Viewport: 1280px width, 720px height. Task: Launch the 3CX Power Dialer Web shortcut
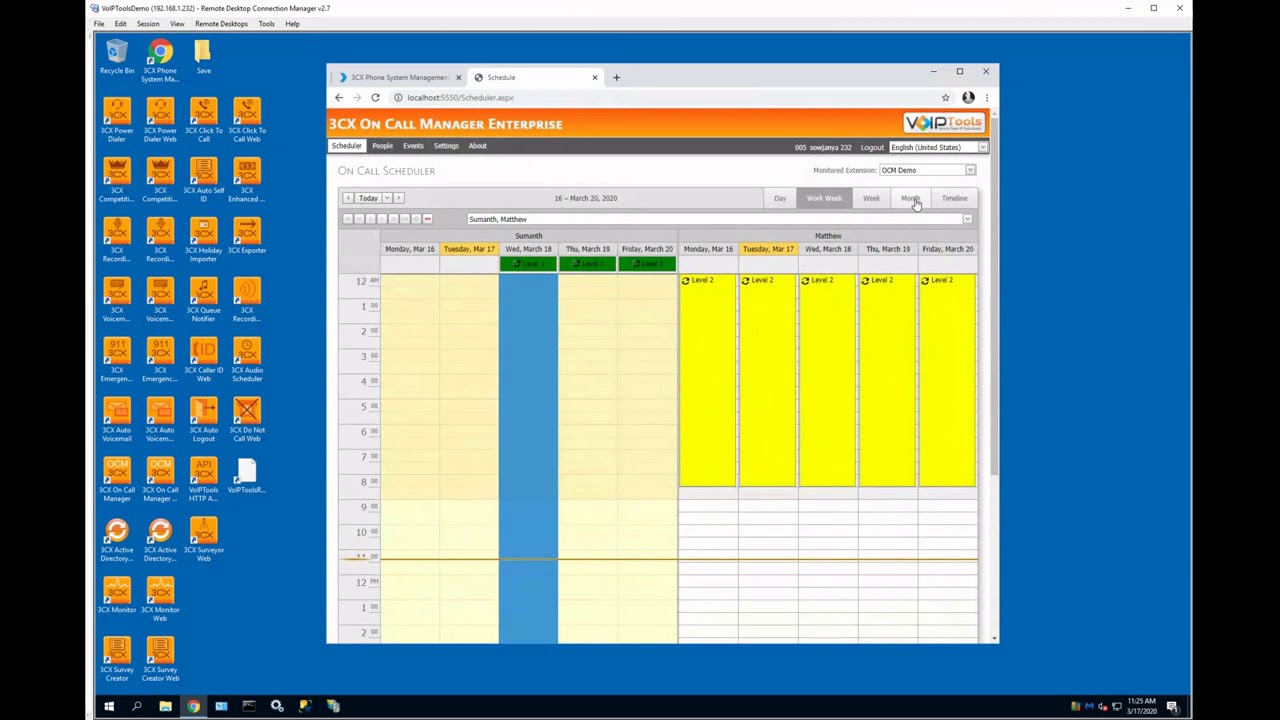pyautogui.click(x=160, y=120)
